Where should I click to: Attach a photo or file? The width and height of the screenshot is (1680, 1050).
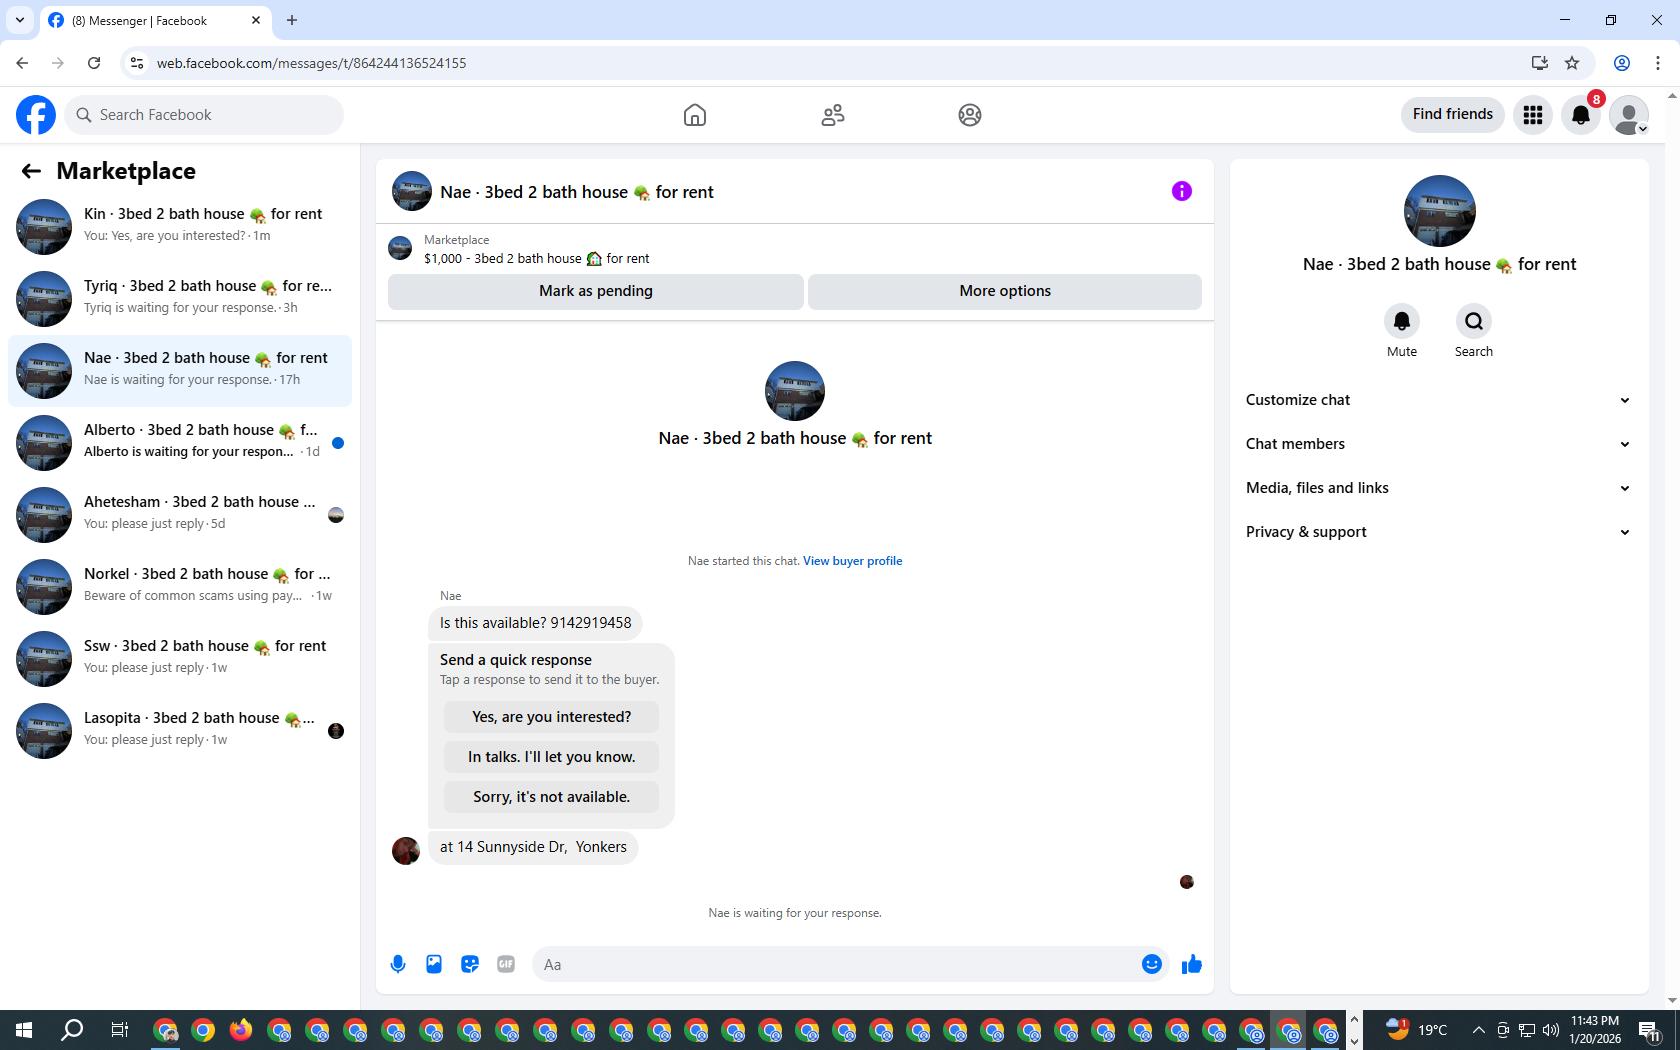pos(434,964)
